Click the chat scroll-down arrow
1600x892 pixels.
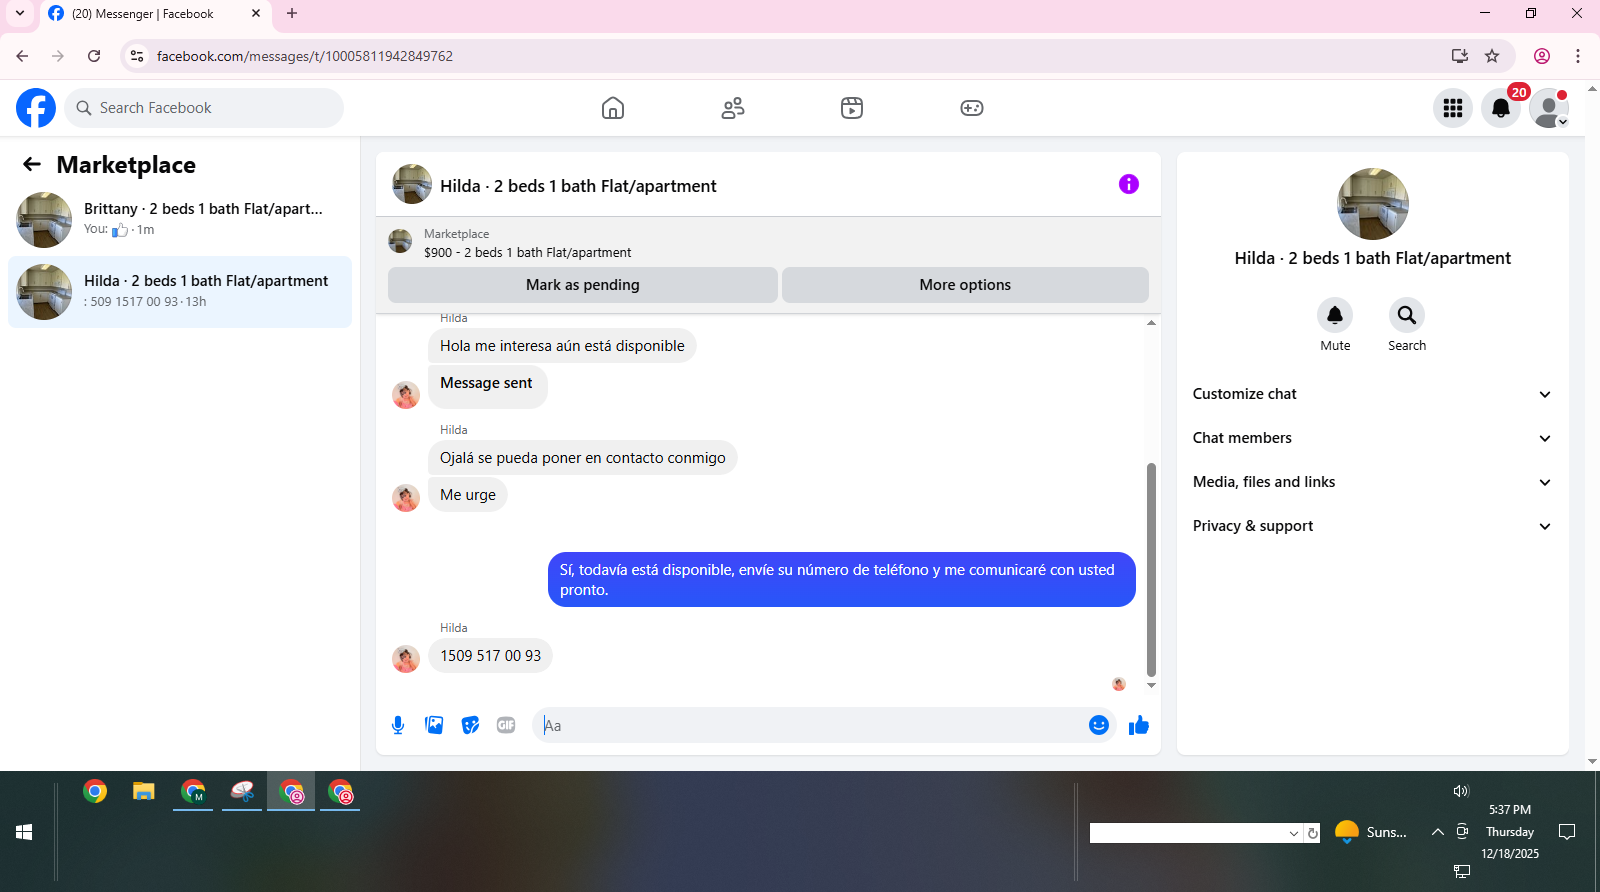coord(1151,685)
